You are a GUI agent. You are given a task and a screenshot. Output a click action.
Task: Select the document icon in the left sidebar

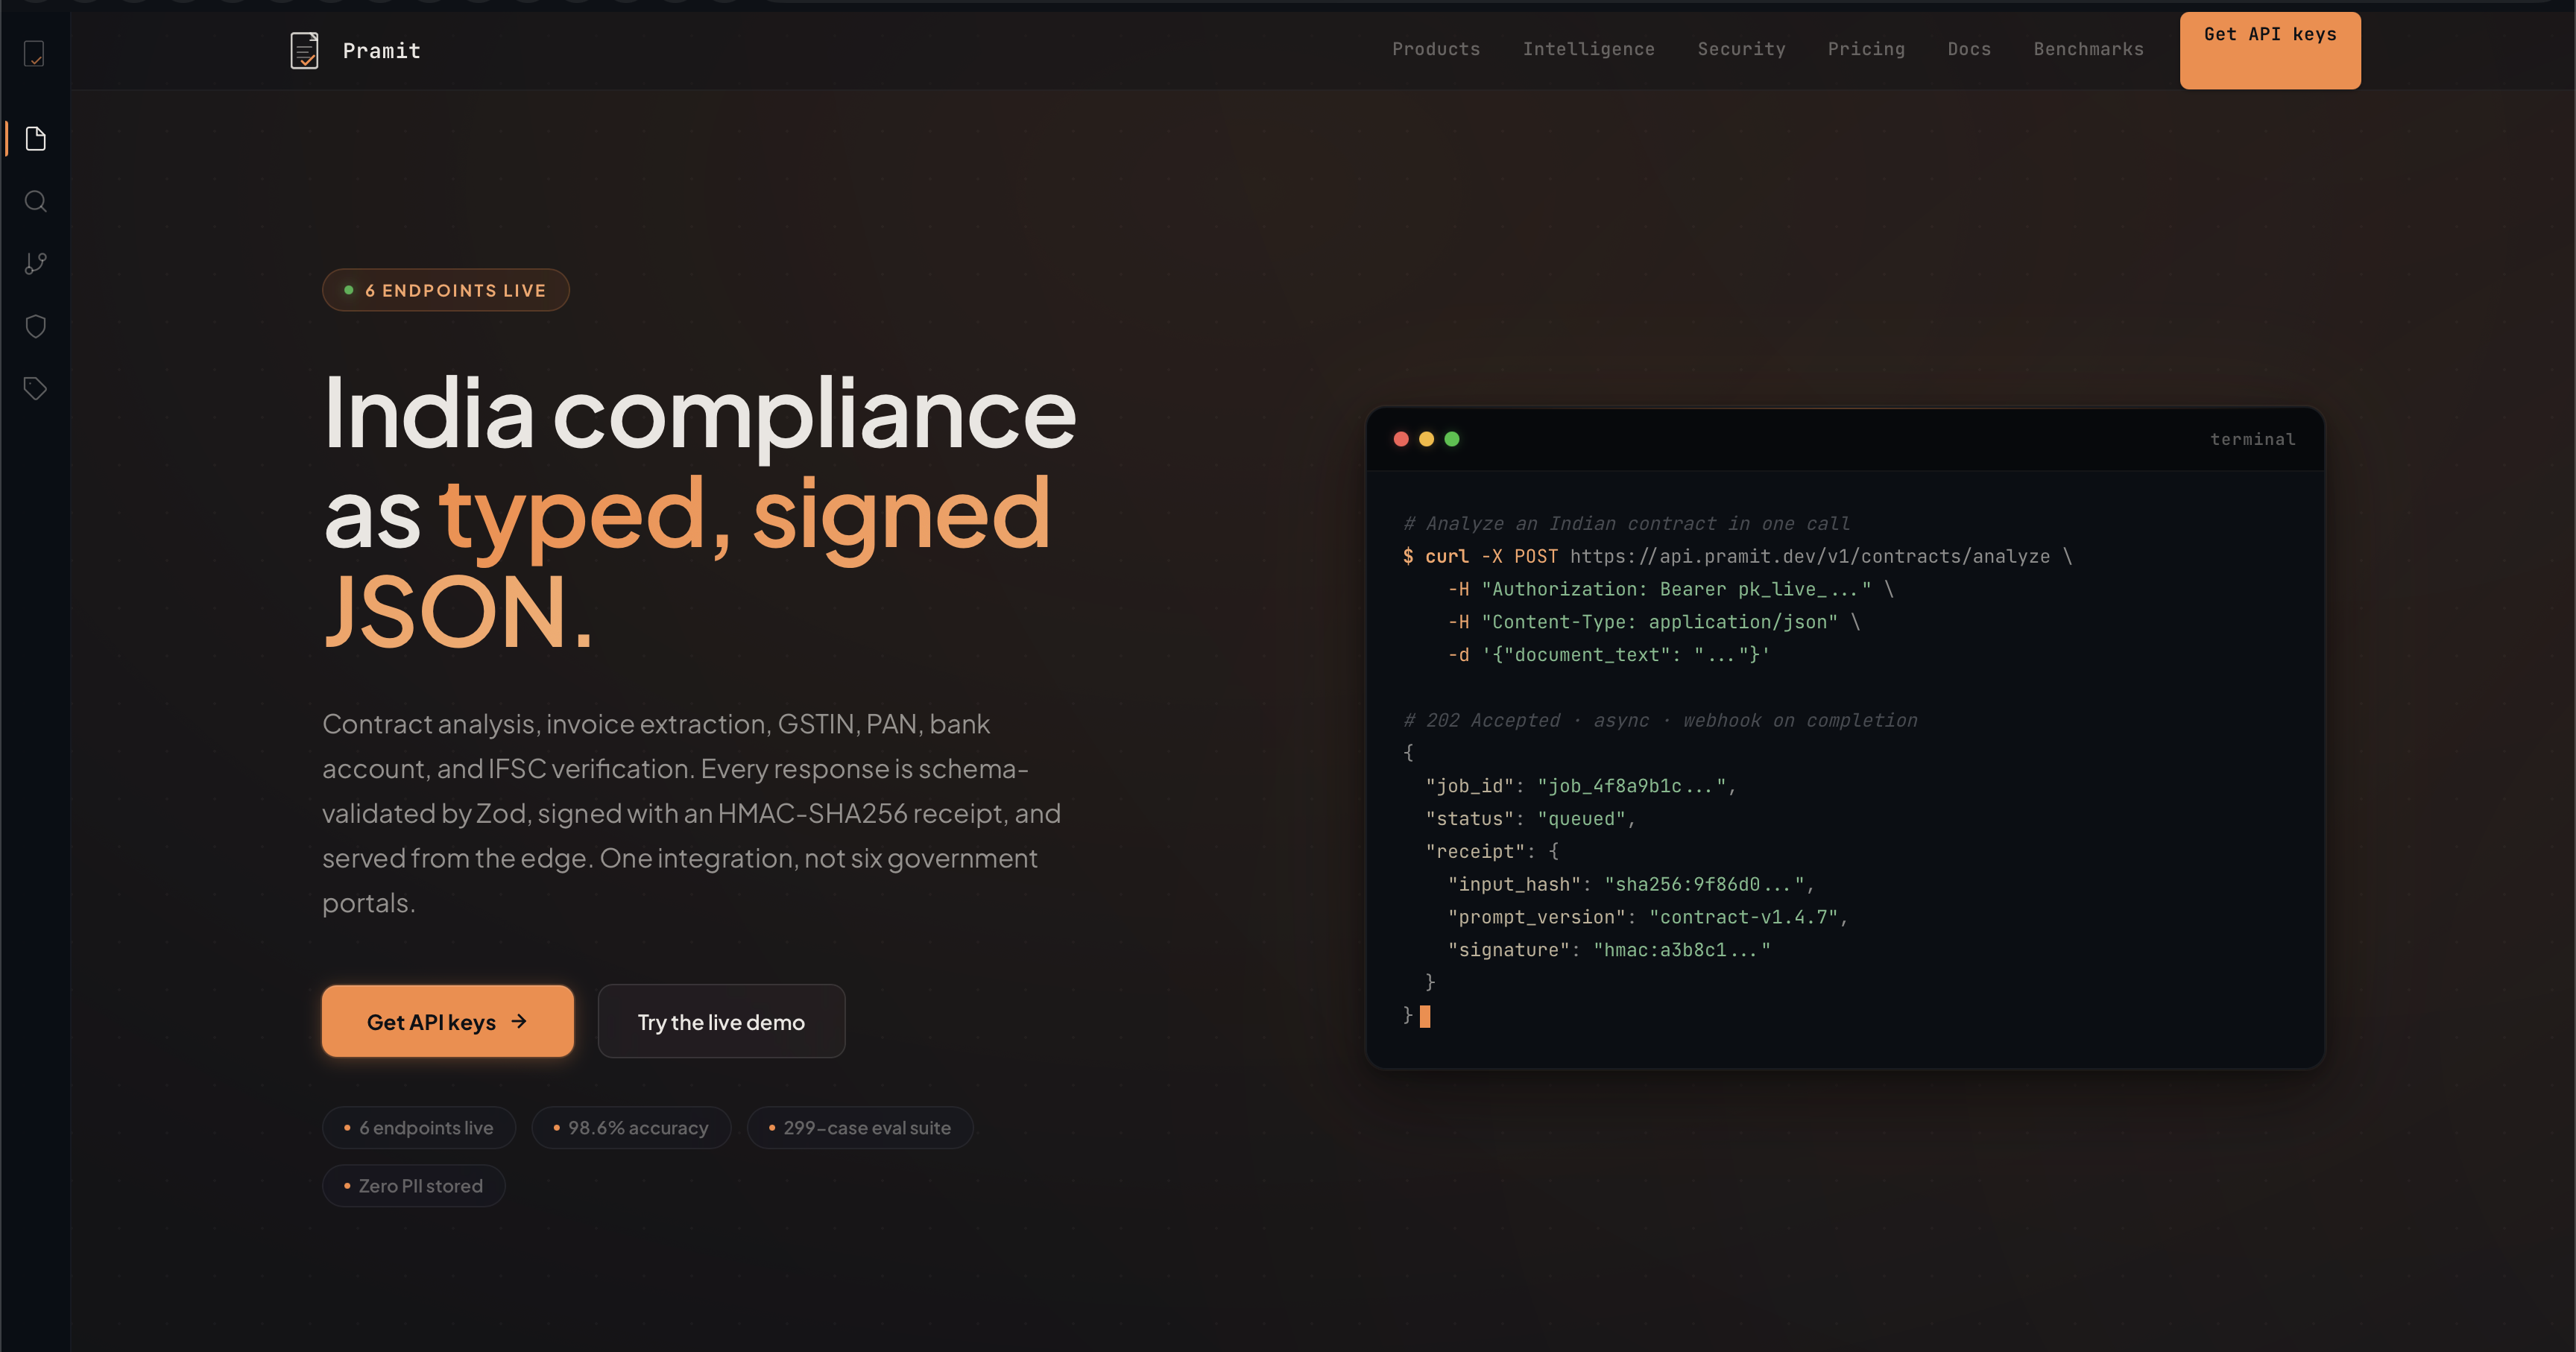pyautogui.click(x=35, y=139)
